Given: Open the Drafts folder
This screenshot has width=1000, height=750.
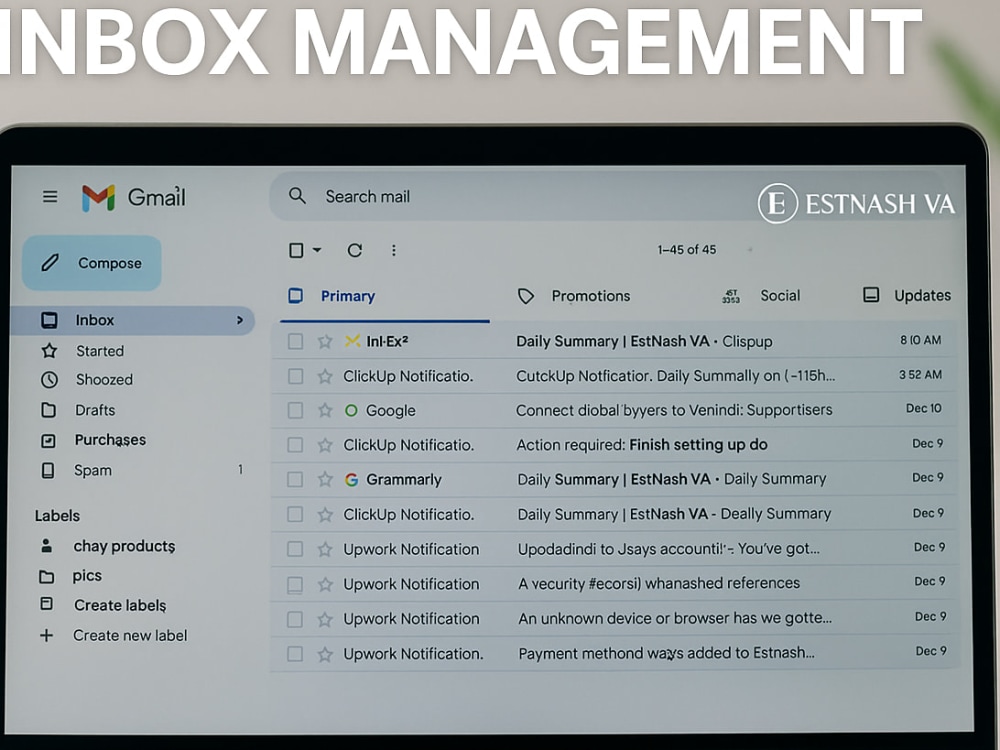Looking at the screenshot, I should point(95,410).
